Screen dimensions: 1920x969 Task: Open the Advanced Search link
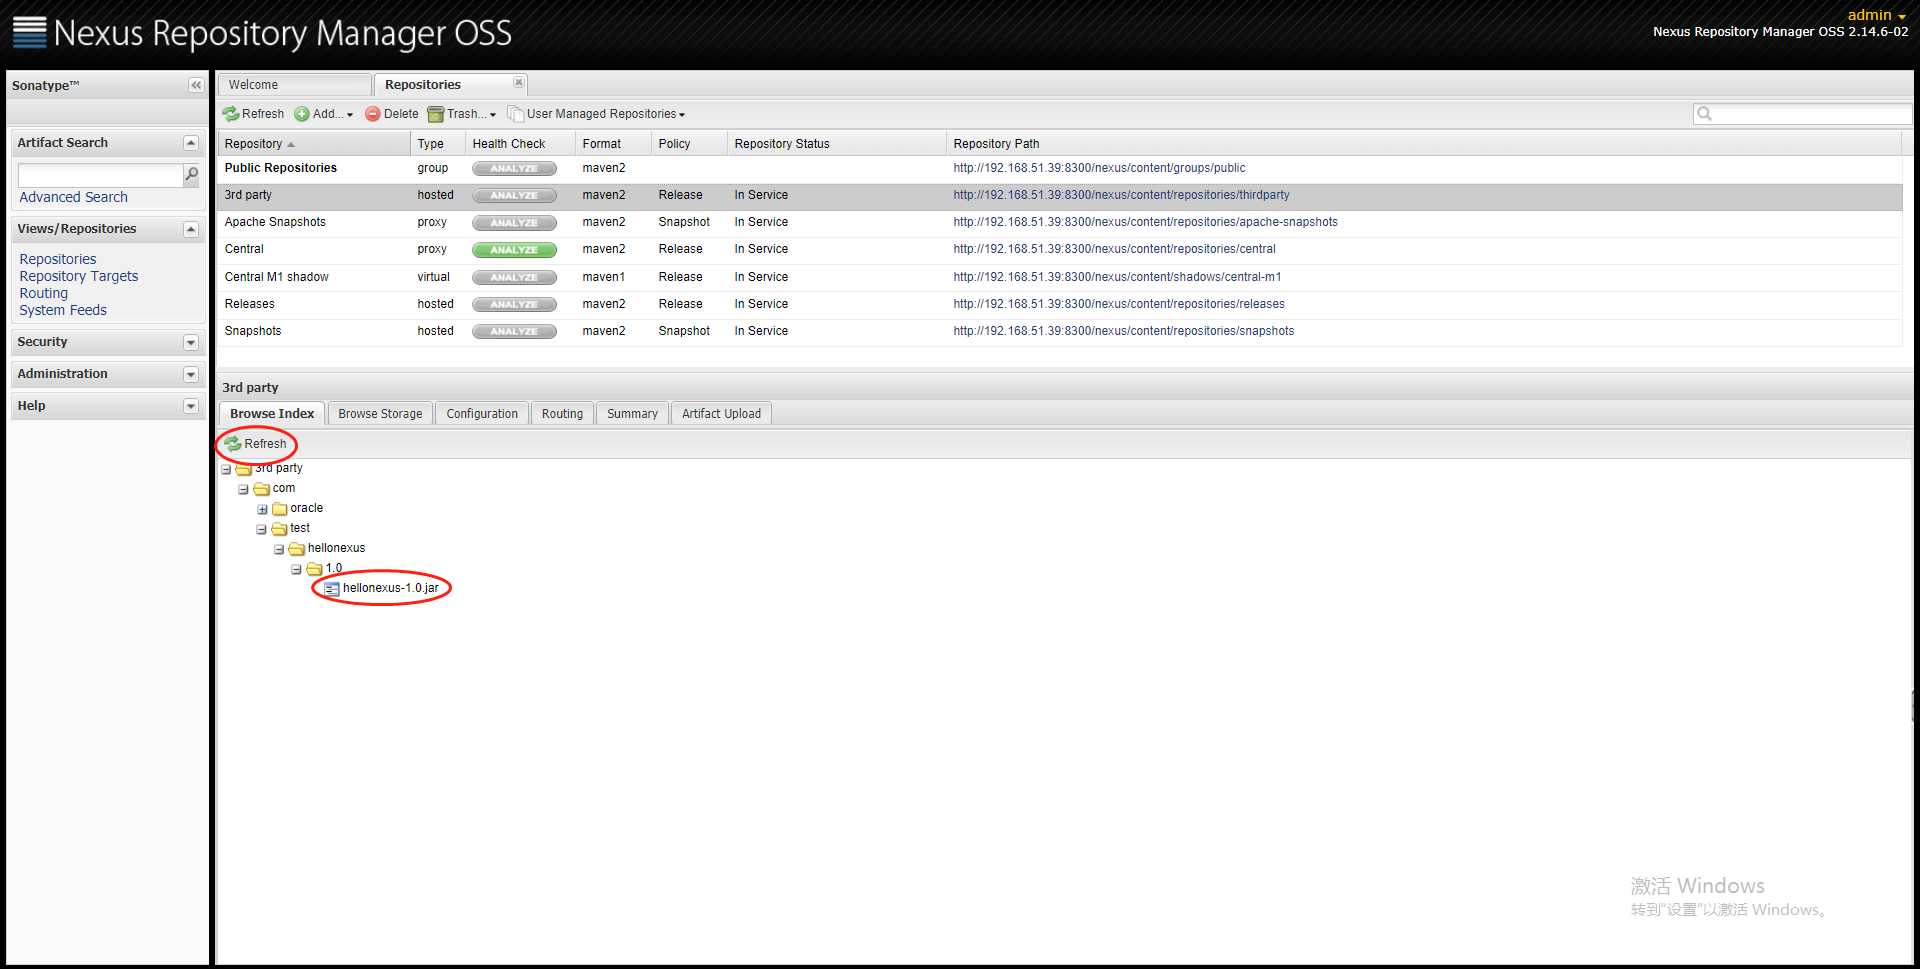pos(73,197)
